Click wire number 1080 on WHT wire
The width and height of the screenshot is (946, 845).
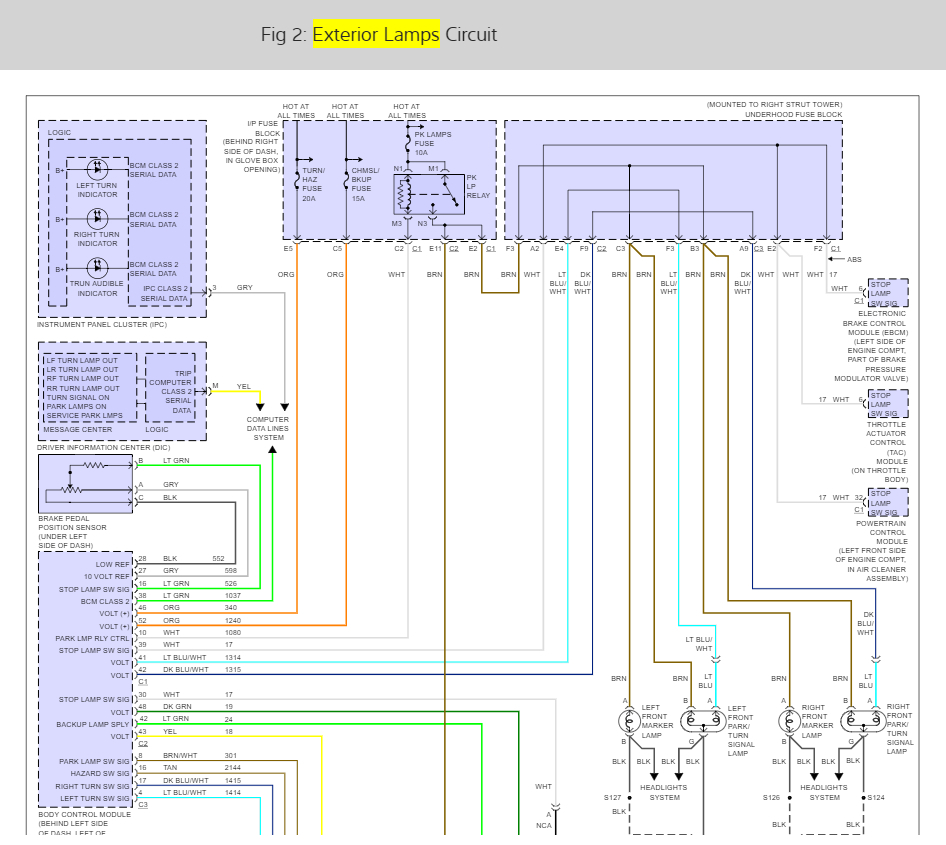pyautogui.click(x=232, y=633)
